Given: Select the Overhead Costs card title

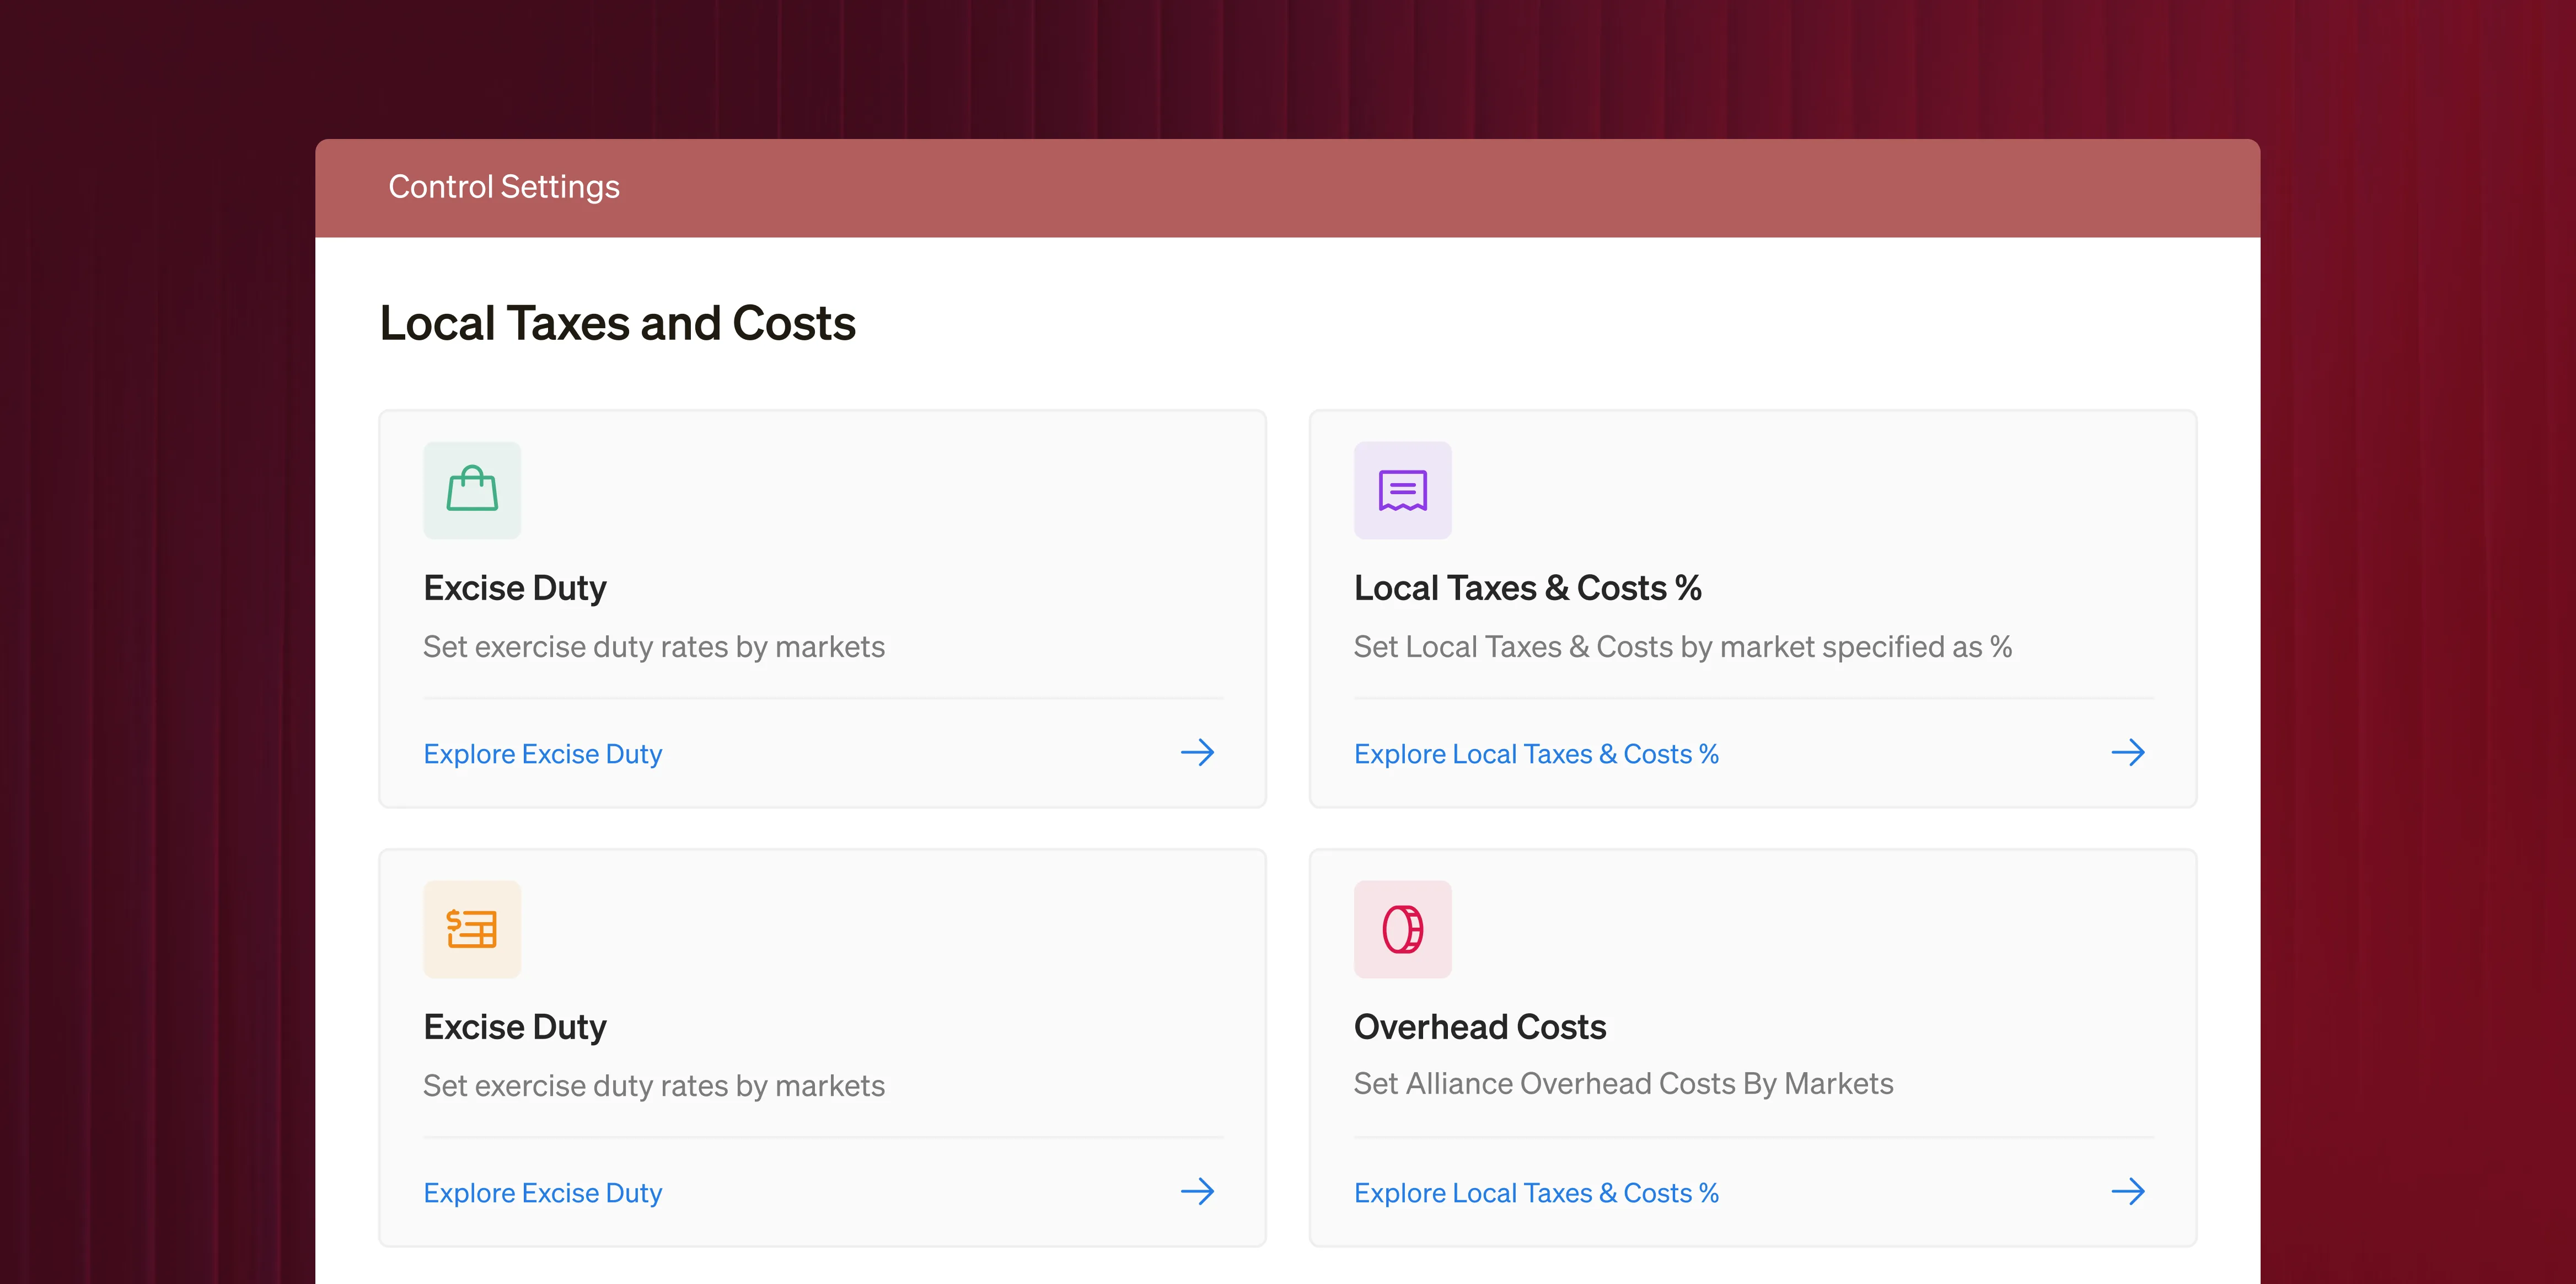Looking at the screenshot, I should click(1479, 1027).
